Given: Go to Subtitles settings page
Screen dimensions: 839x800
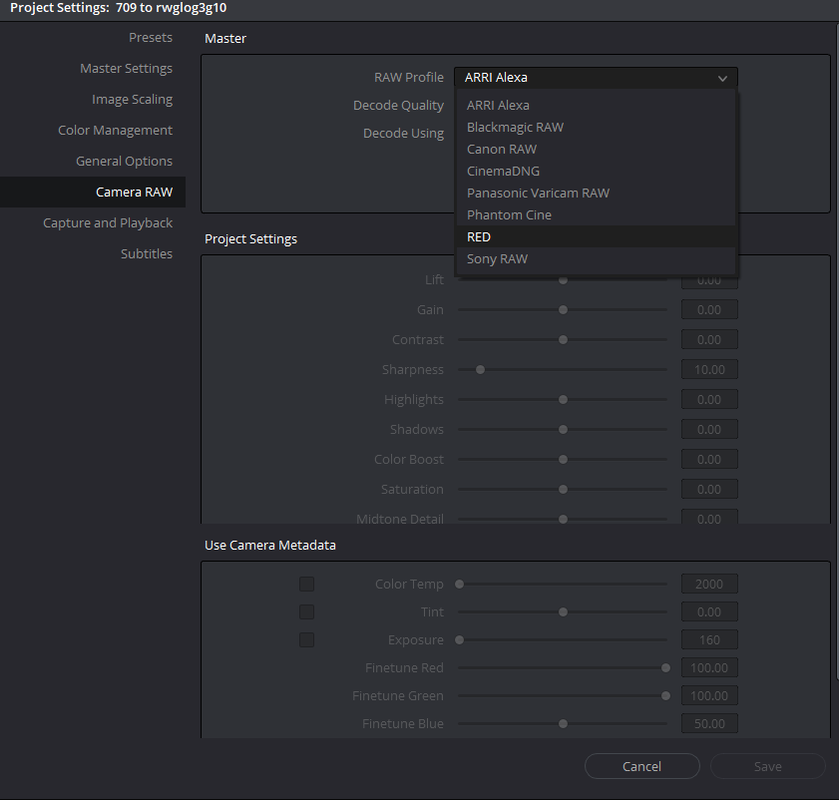Looking at the screenshot, I should (147, 254).
